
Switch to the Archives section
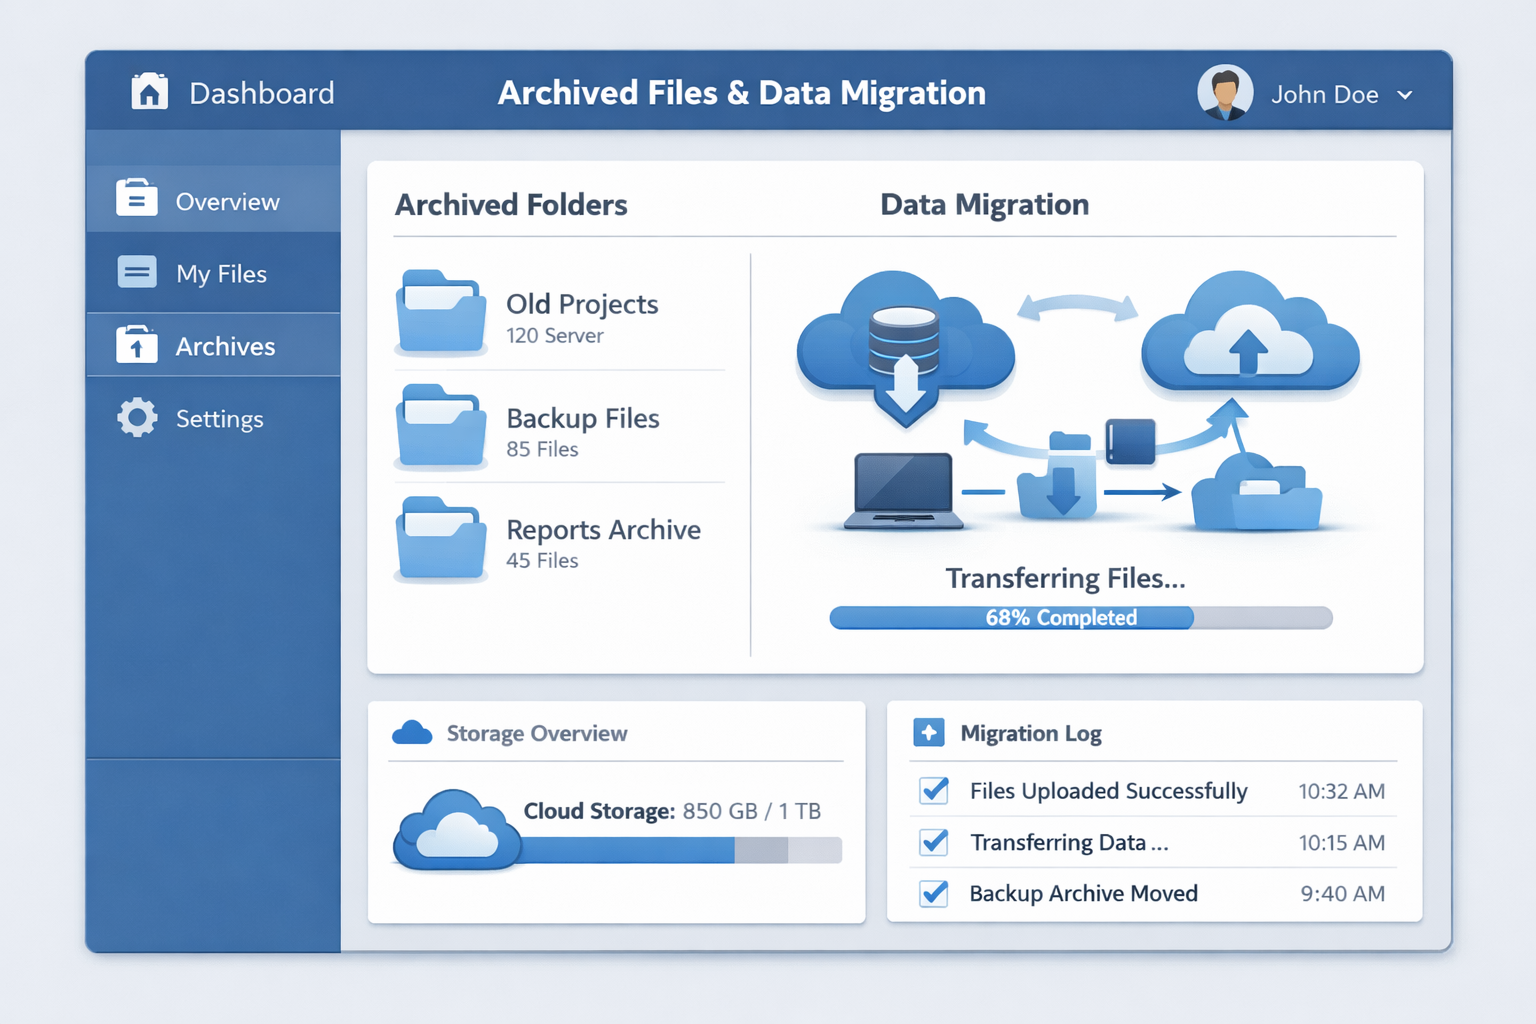click(225, 345)
